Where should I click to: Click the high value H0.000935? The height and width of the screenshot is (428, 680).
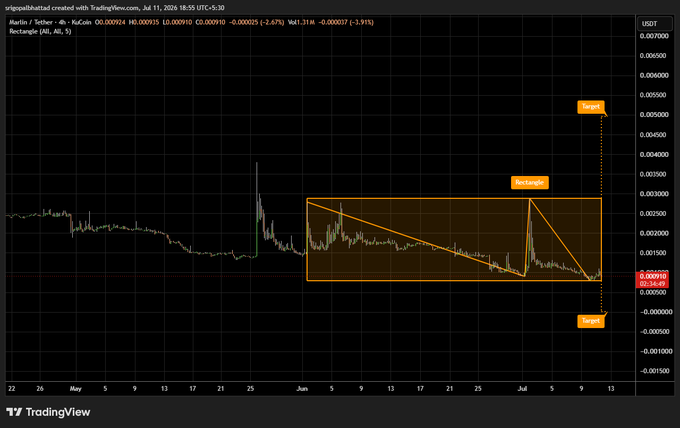[144, 22]
